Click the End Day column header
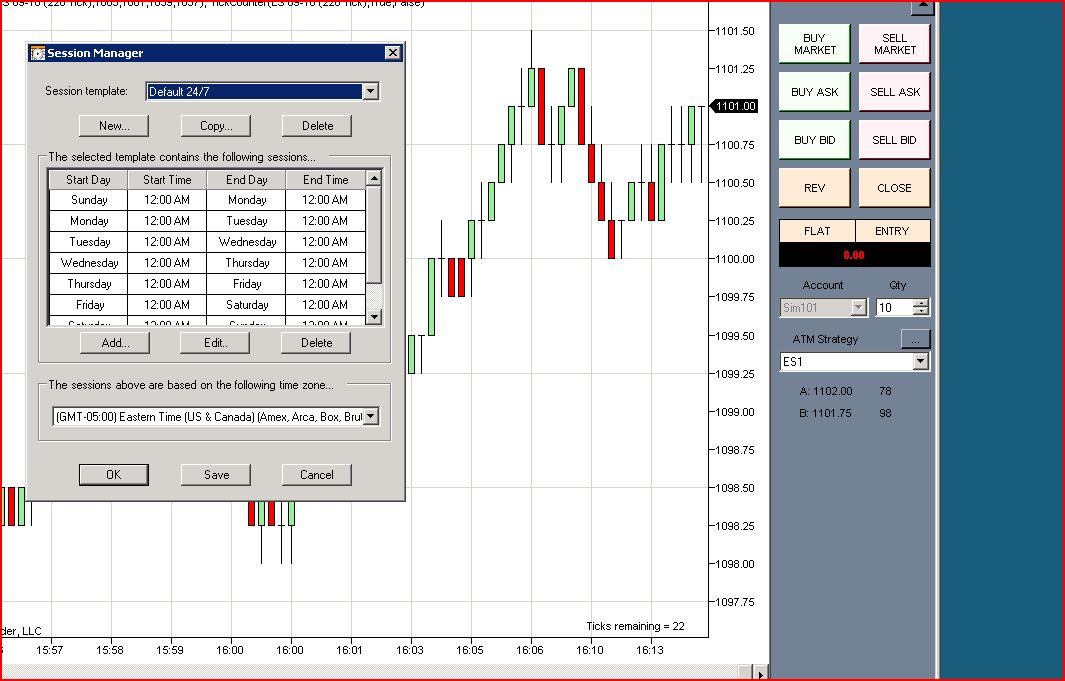This screenshot has width=1065, height=681. [x=247, y=180]
